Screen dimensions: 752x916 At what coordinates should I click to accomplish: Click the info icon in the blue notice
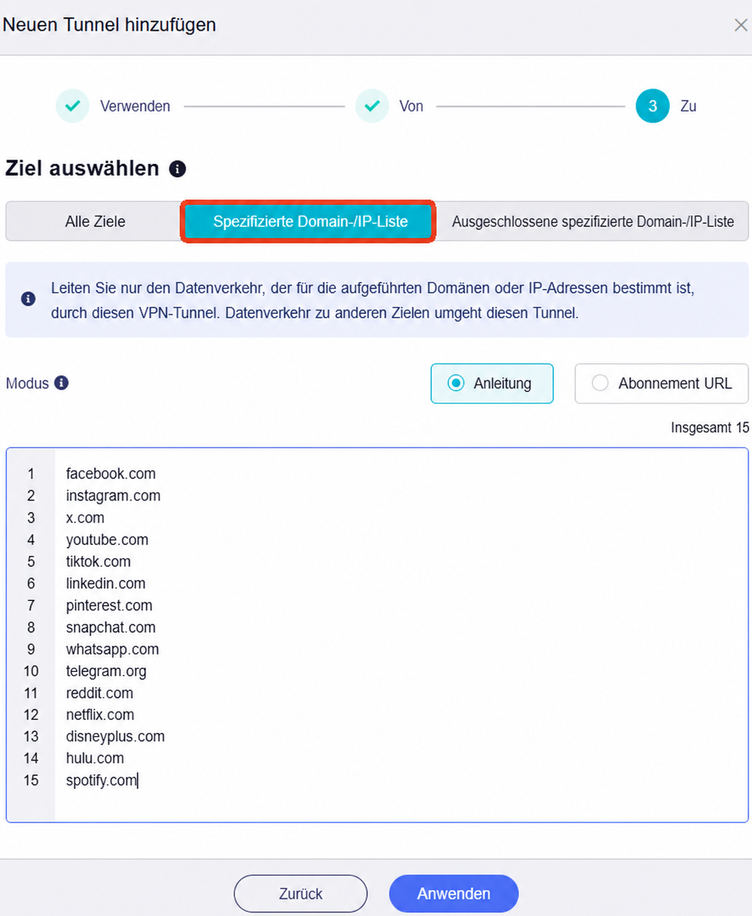28,299
